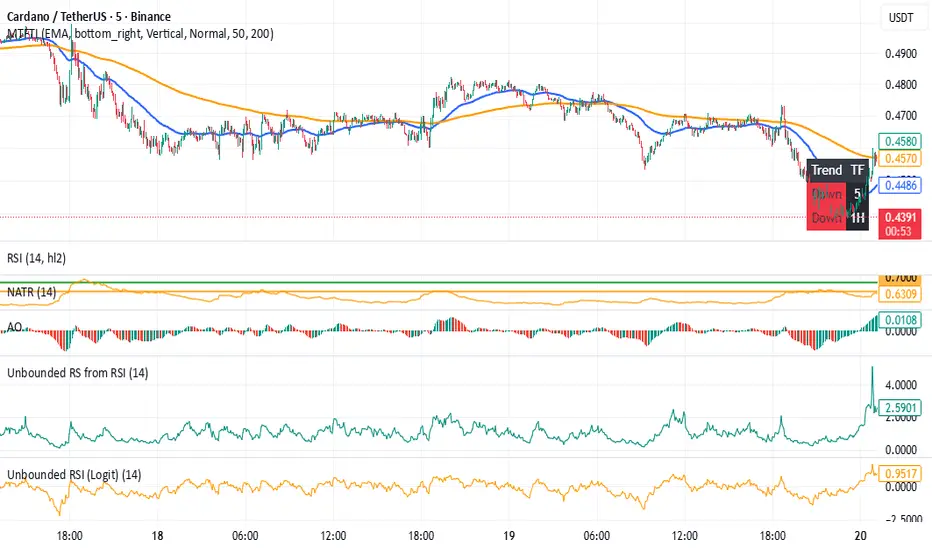Screen dimensions: 932x550
Task: Click the orange 0.6309 NATR value tag
Action: 897,294
